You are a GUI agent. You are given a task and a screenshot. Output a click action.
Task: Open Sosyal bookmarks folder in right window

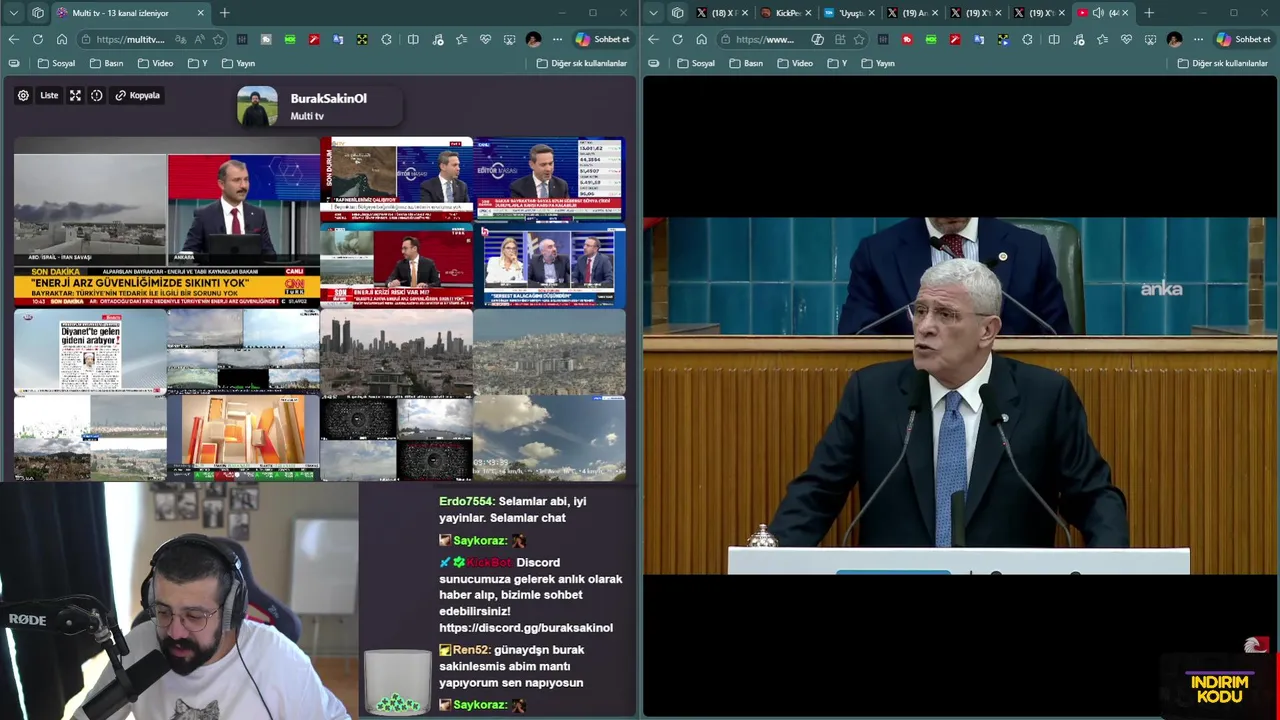(x=696, y=63)
